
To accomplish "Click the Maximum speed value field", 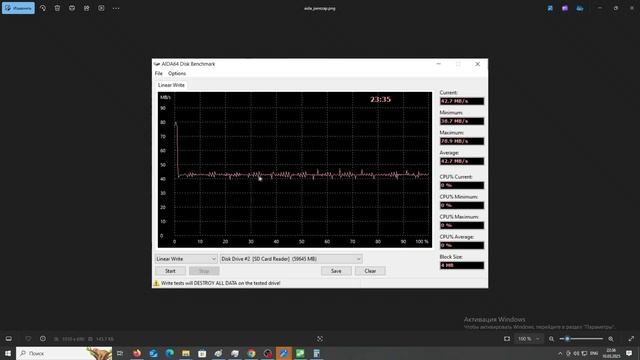I will tap(462, 141).
